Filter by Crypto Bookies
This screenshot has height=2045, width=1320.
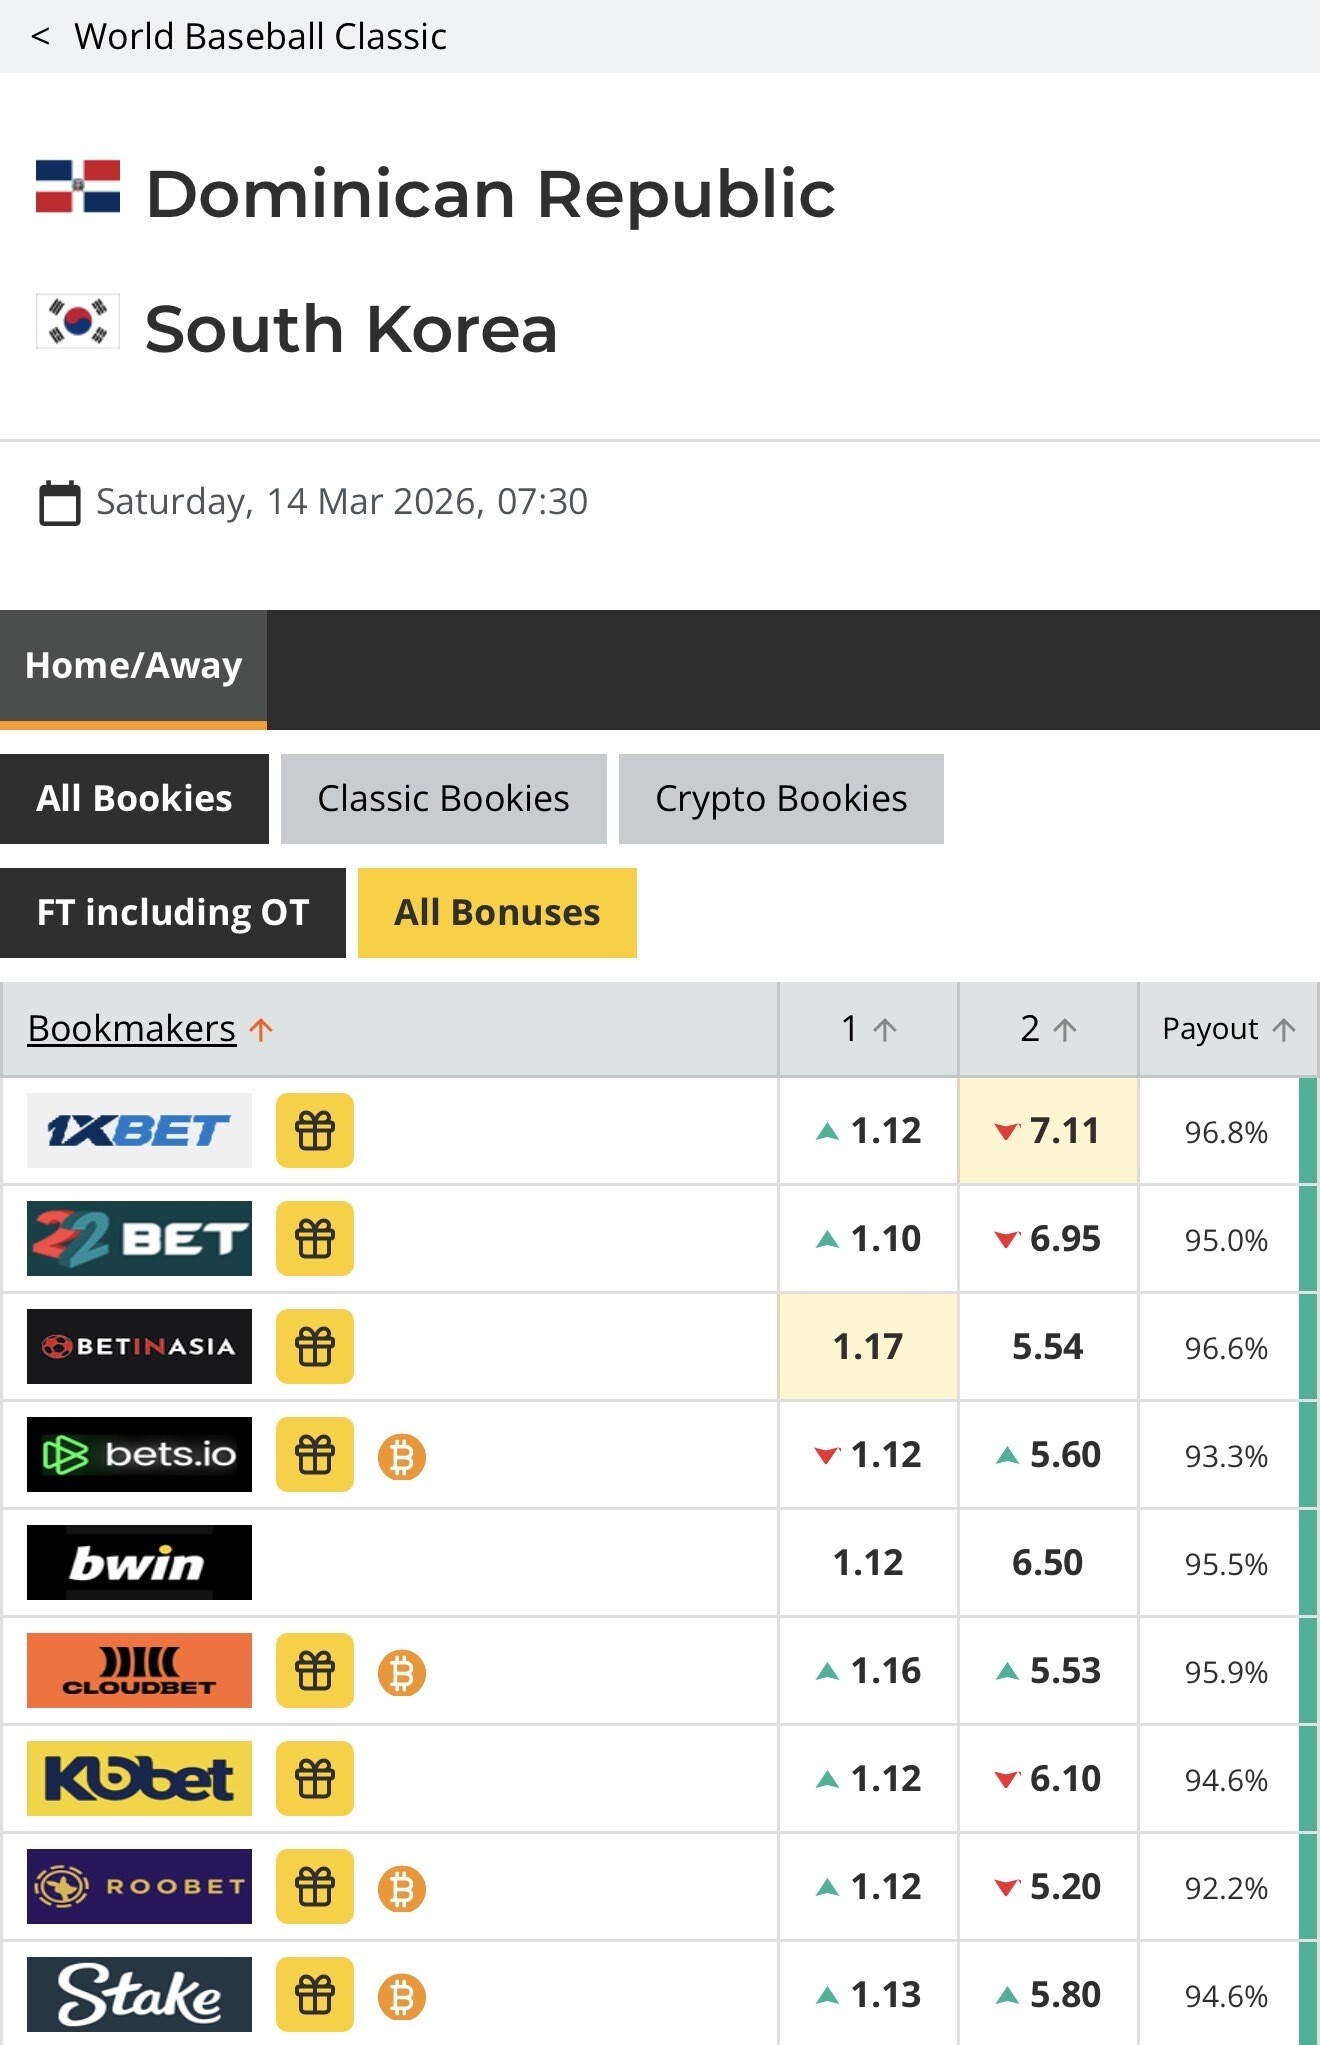(x=781, y=799)
